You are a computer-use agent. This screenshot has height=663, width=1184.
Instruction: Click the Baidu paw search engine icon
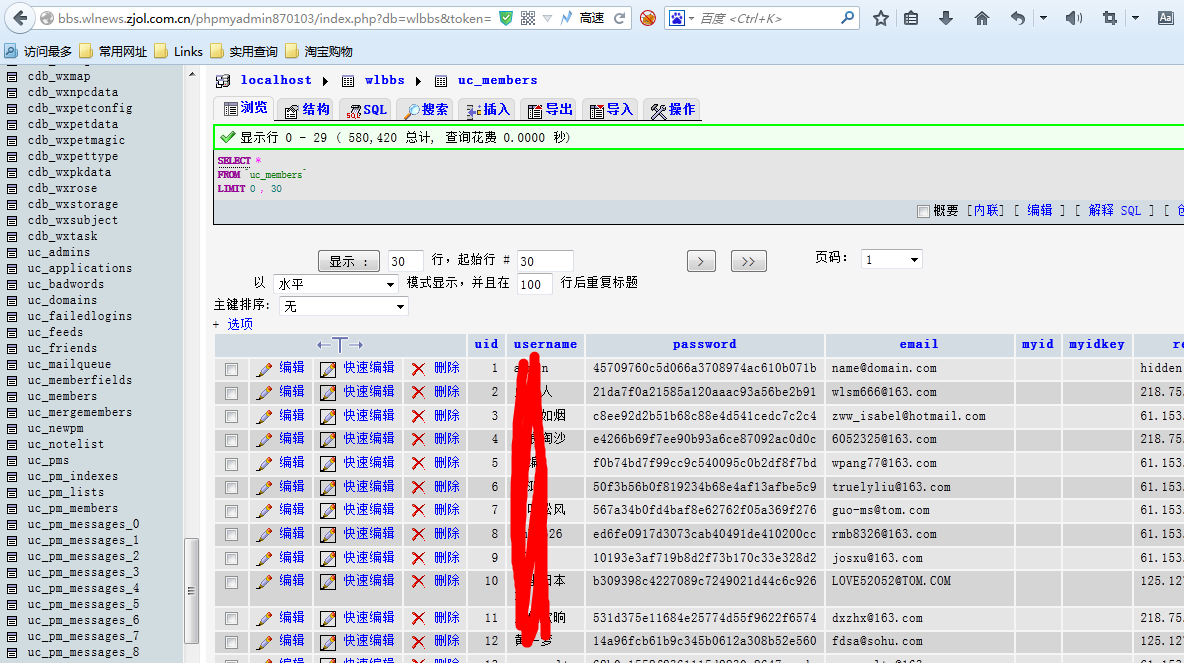pos(677,18)
